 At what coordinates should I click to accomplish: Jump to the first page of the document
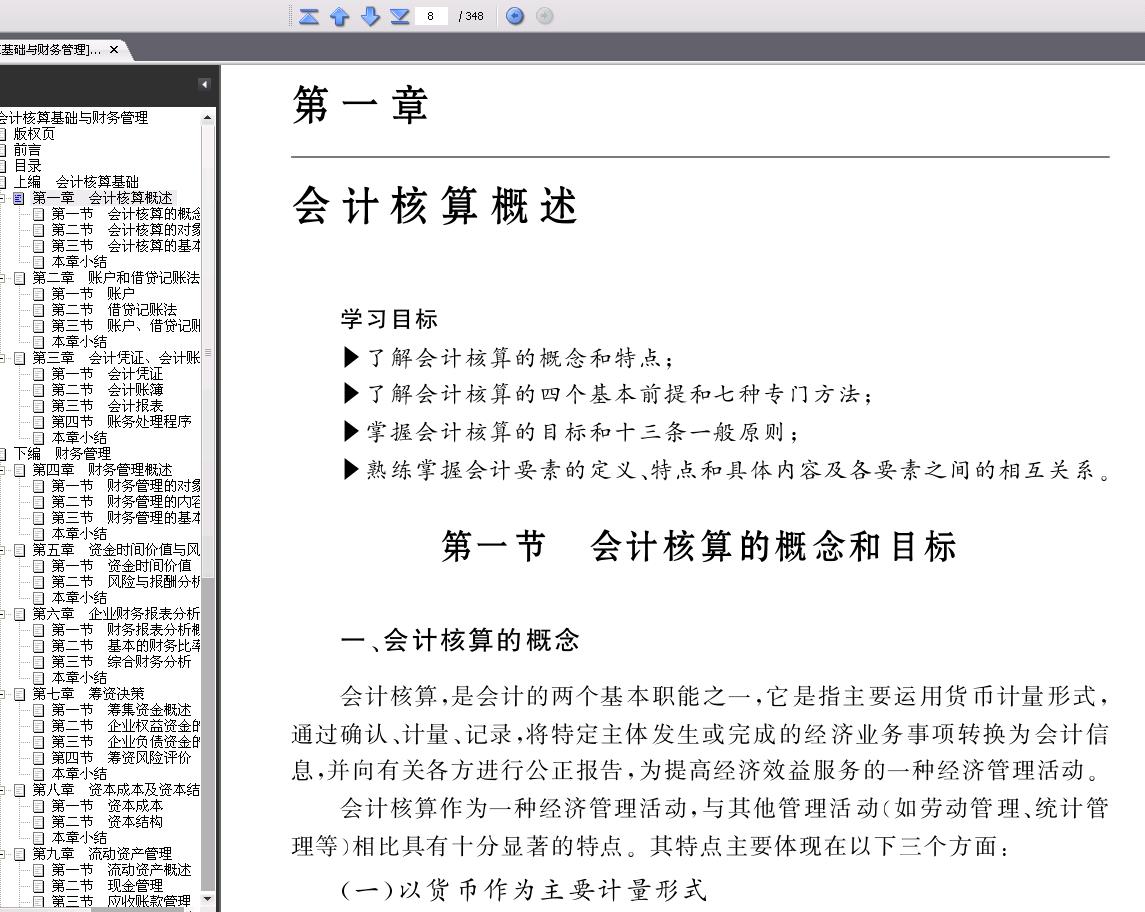[x=309, y=16]
